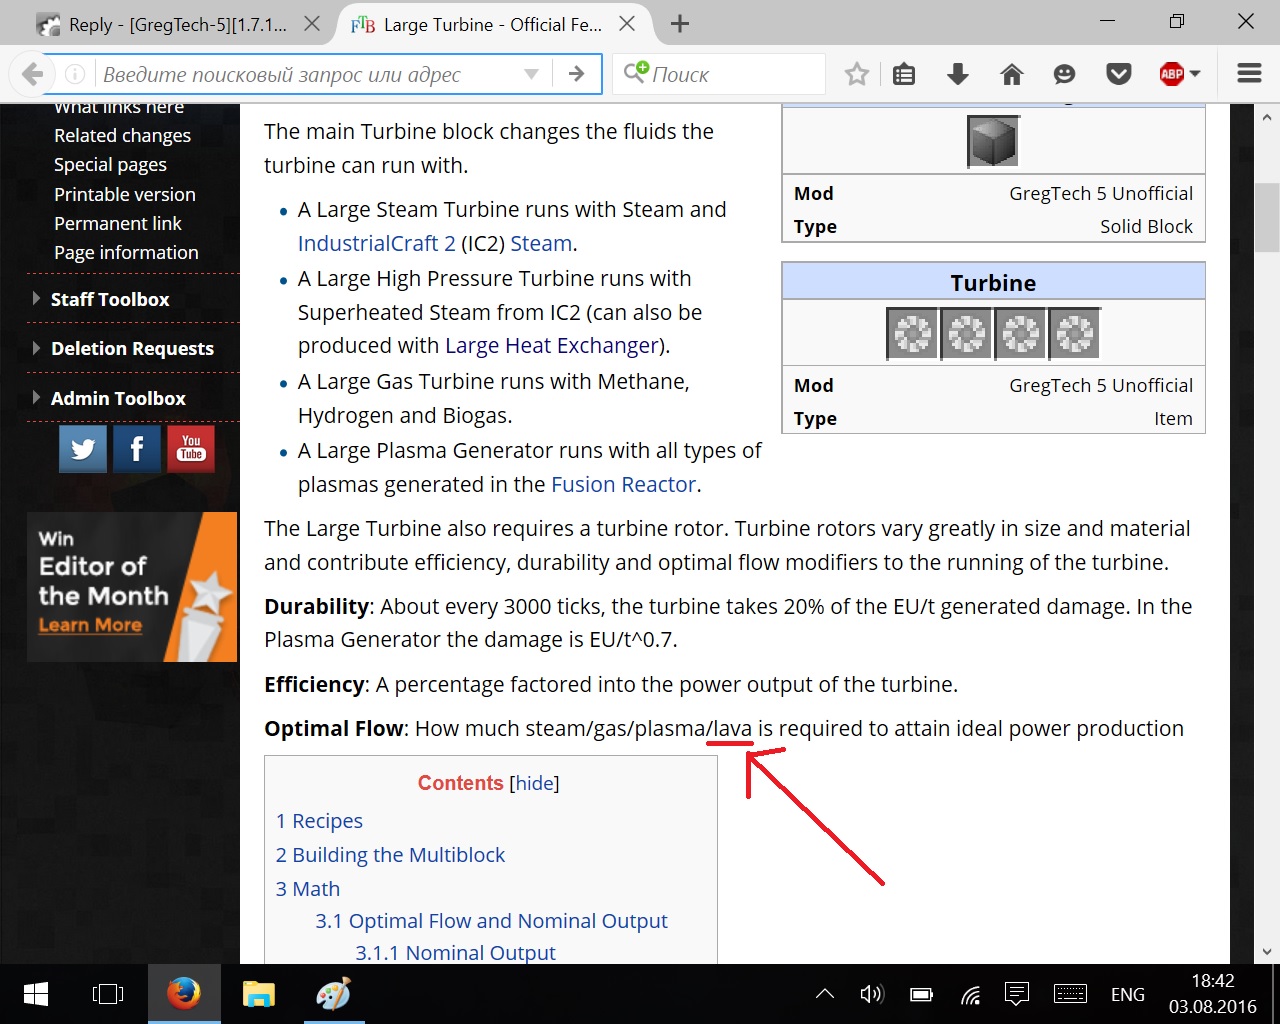Open the YouTube social icon
This screenshot has height=1024, width=1280.
191,449
